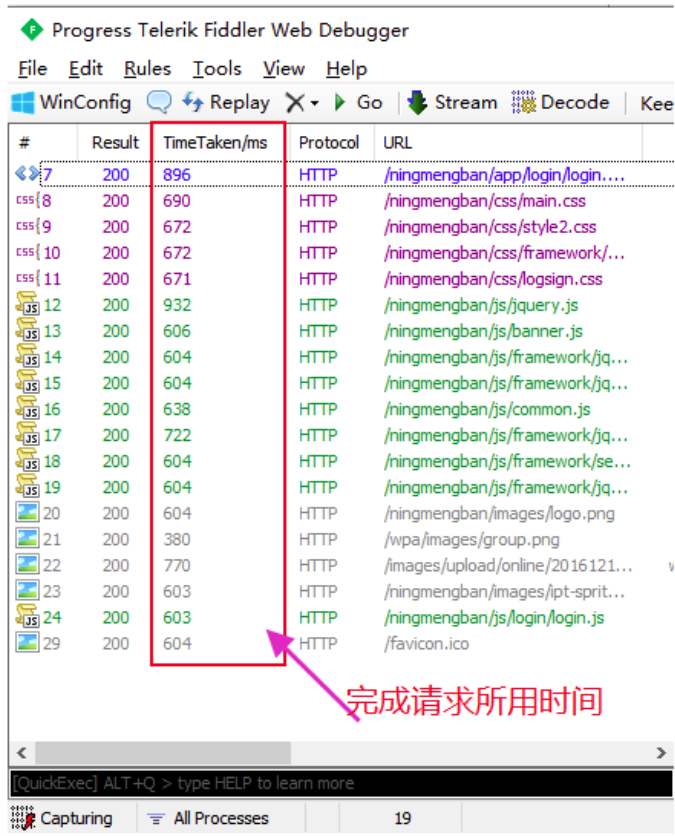The width and height of the screenshot is (675, 836).
Task: Click the horizontal scrollbar thumb
Action: click(163, 753)
